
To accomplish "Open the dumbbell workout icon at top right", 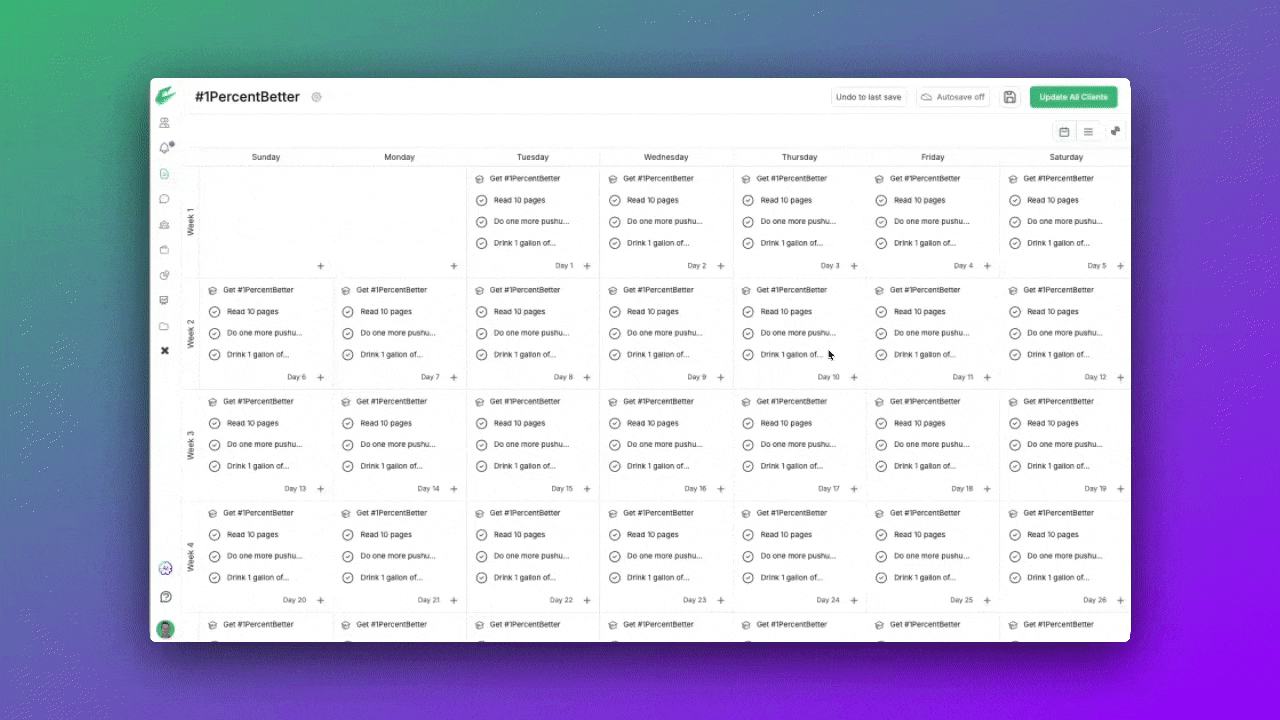I will pos(1115,131).
